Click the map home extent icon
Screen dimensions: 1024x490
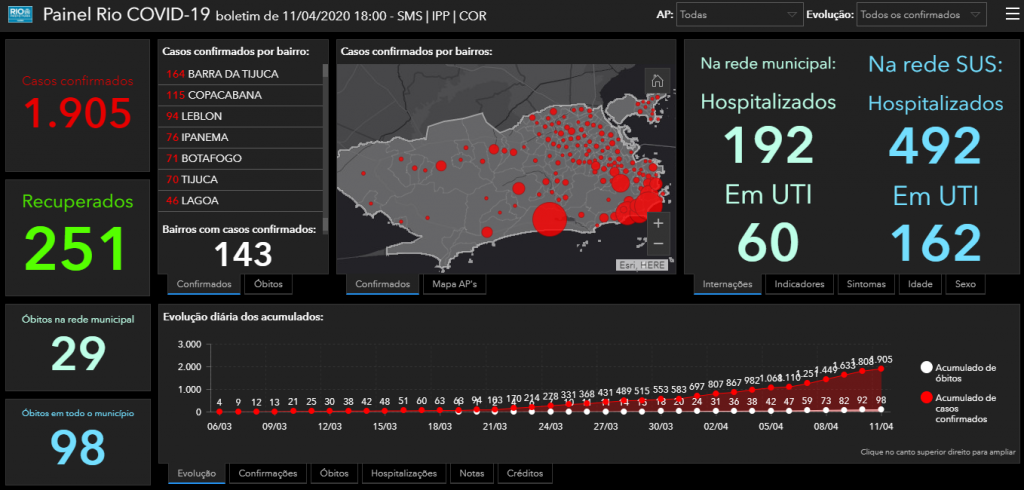657,81
